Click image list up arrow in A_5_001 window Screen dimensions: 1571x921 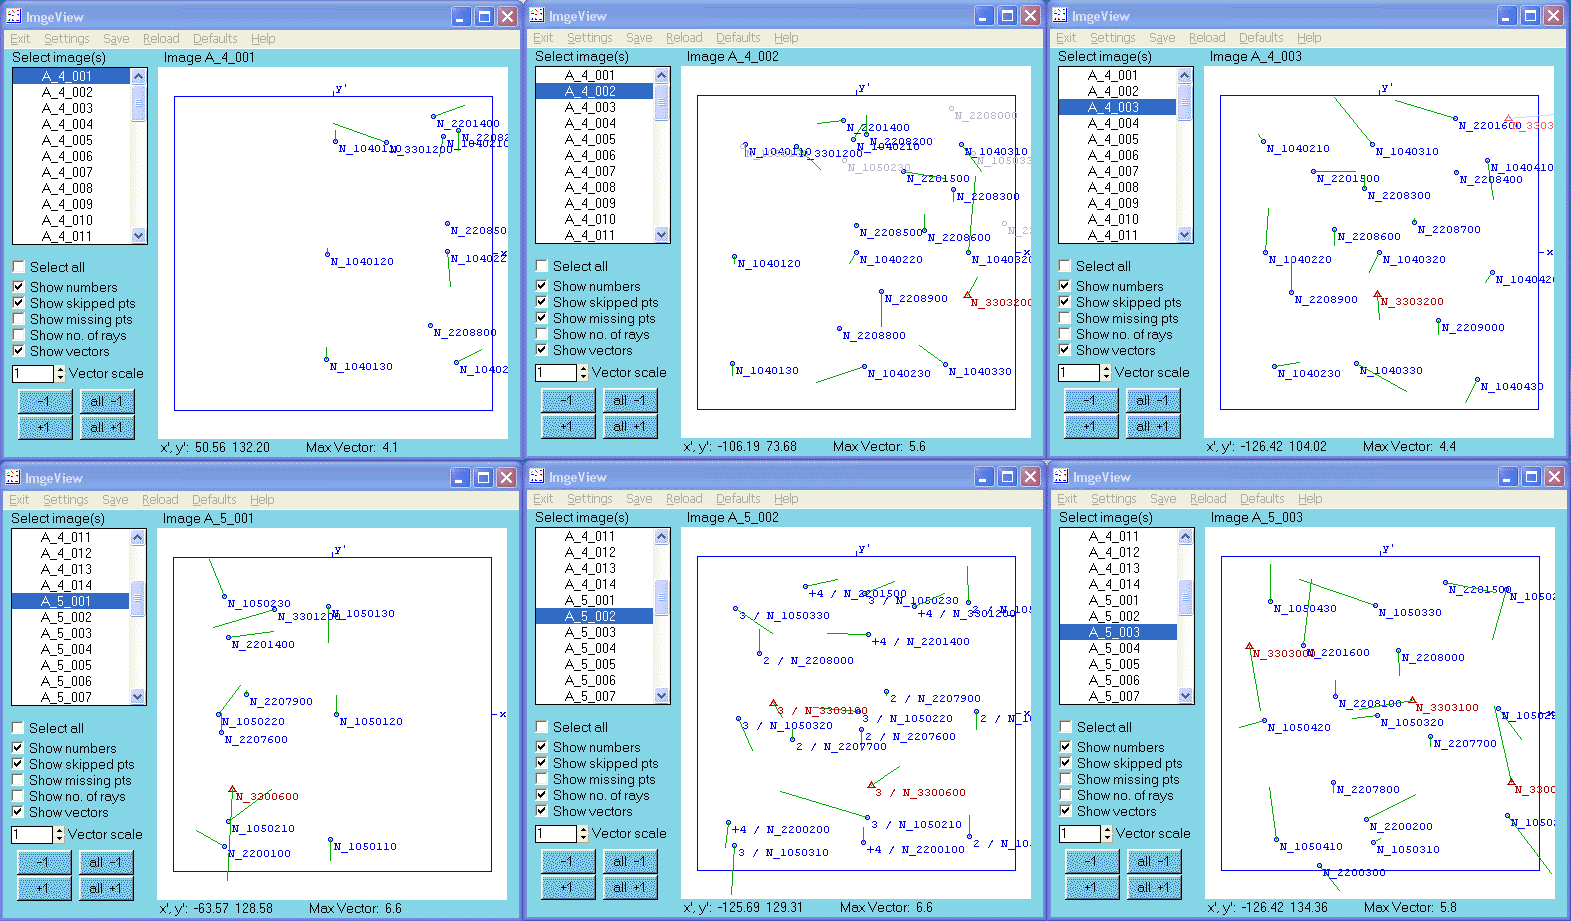click(137, 537)
